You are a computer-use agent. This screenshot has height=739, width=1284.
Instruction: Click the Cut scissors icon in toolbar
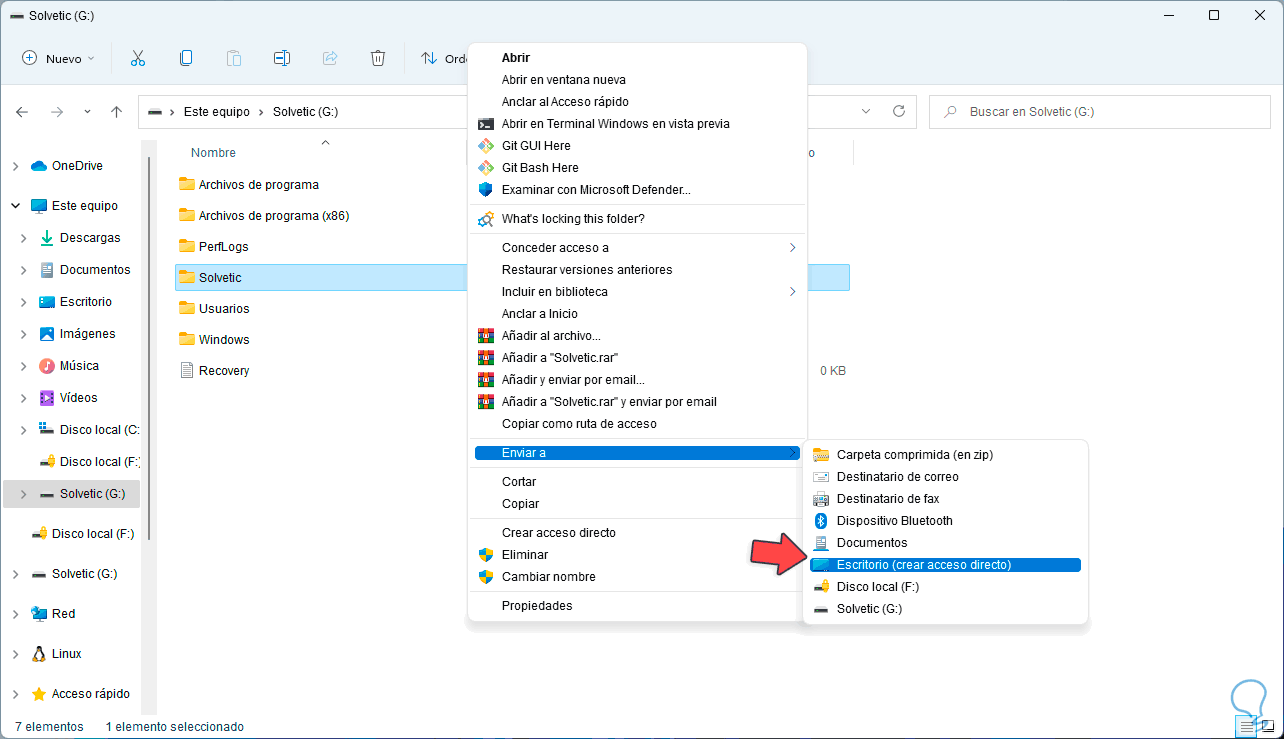(x=138, y=58)
